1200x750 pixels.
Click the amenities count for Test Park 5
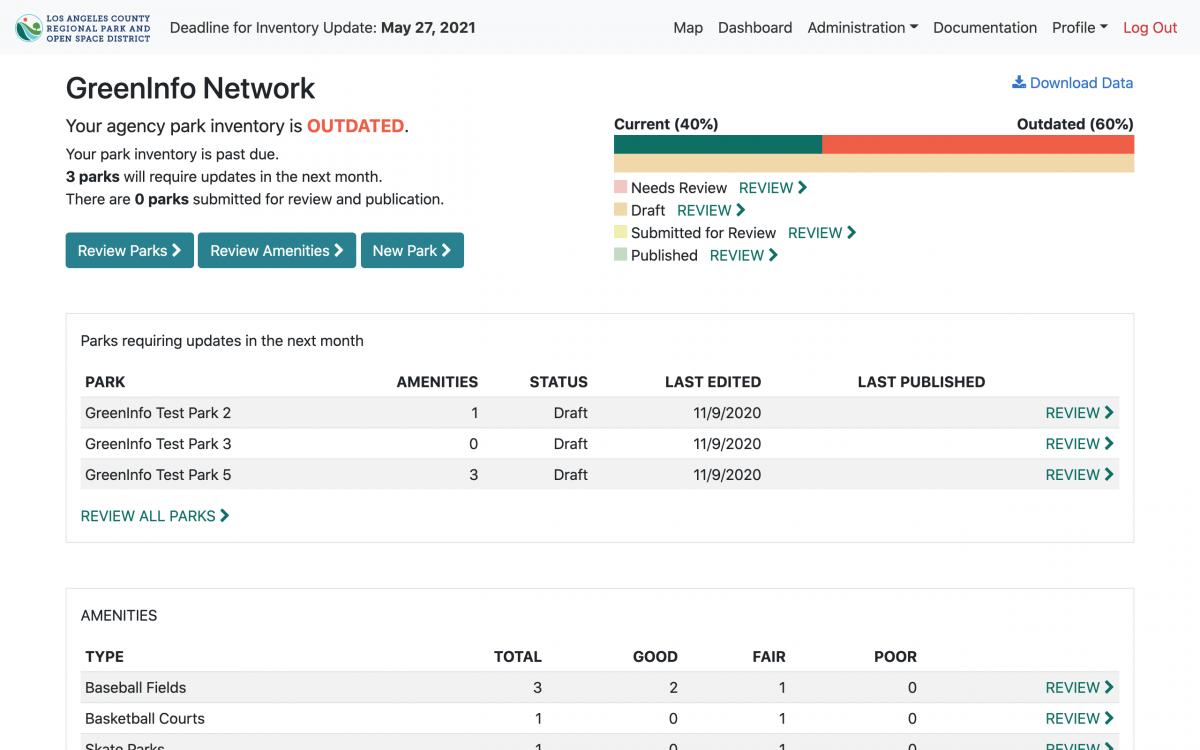473,475
